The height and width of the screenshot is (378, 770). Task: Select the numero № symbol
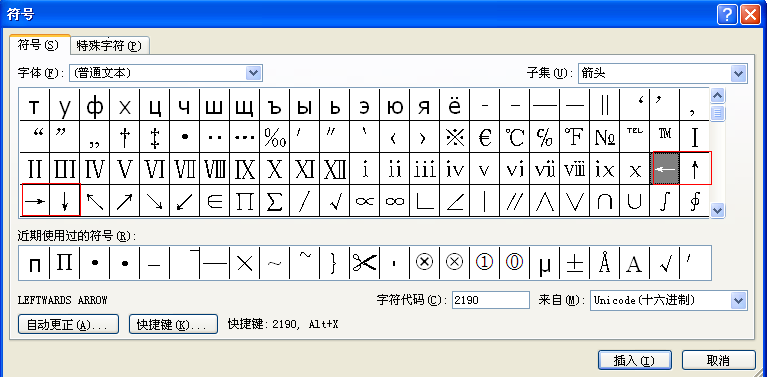coord(605,137)
